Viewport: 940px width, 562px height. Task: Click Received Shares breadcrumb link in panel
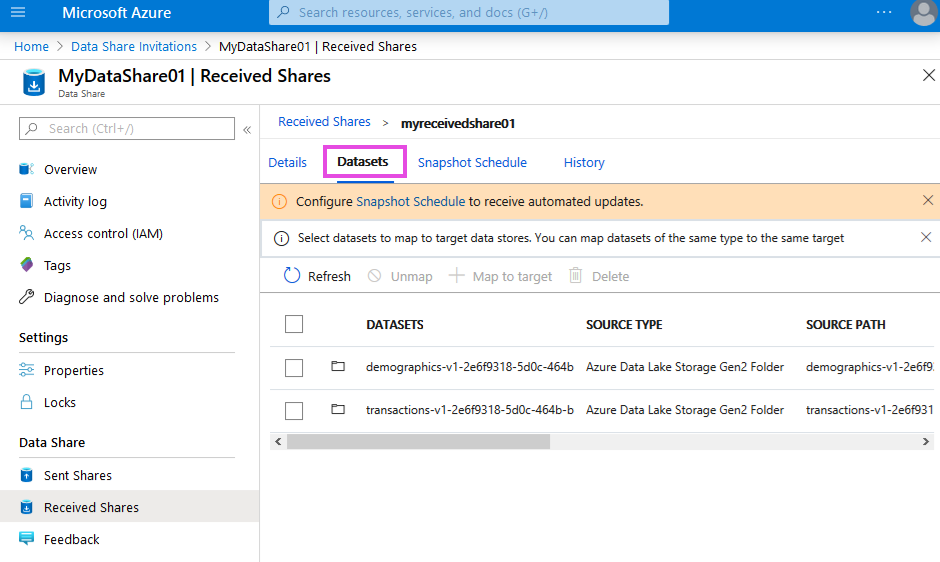(324, 122)
